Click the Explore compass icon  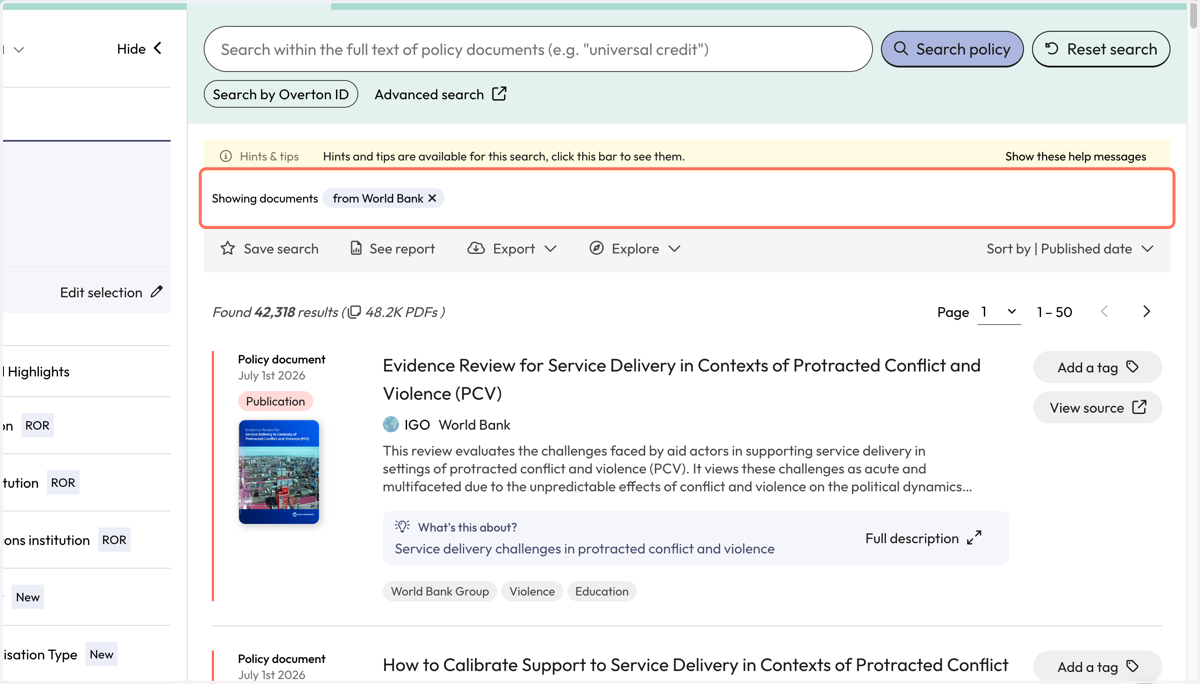click(x=597, y=248)
